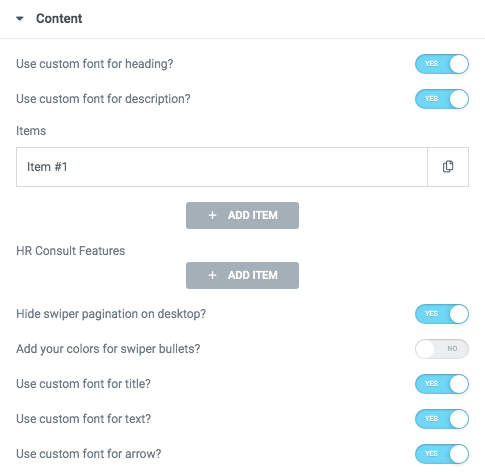Switch off custom font for text
Viewport: 485px width, 472px height.
tap(442, 419)
